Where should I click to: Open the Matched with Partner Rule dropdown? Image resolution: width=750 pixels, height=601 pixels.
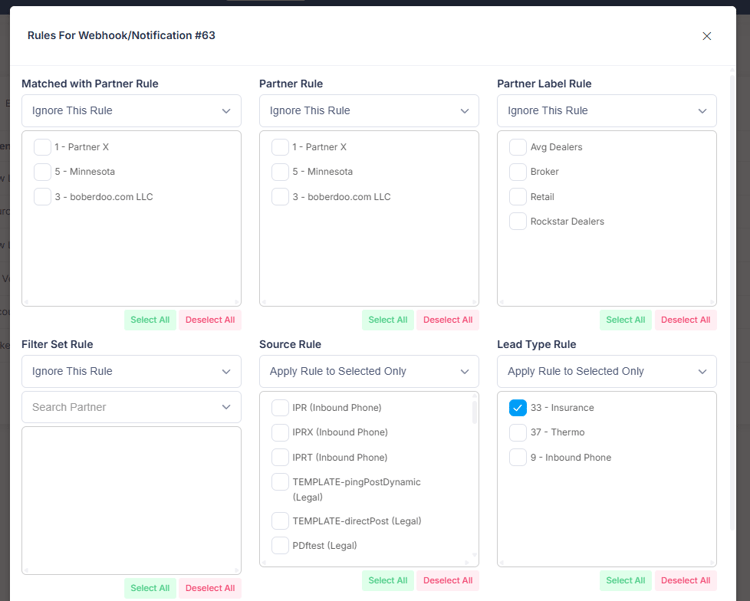click(131, 111)
